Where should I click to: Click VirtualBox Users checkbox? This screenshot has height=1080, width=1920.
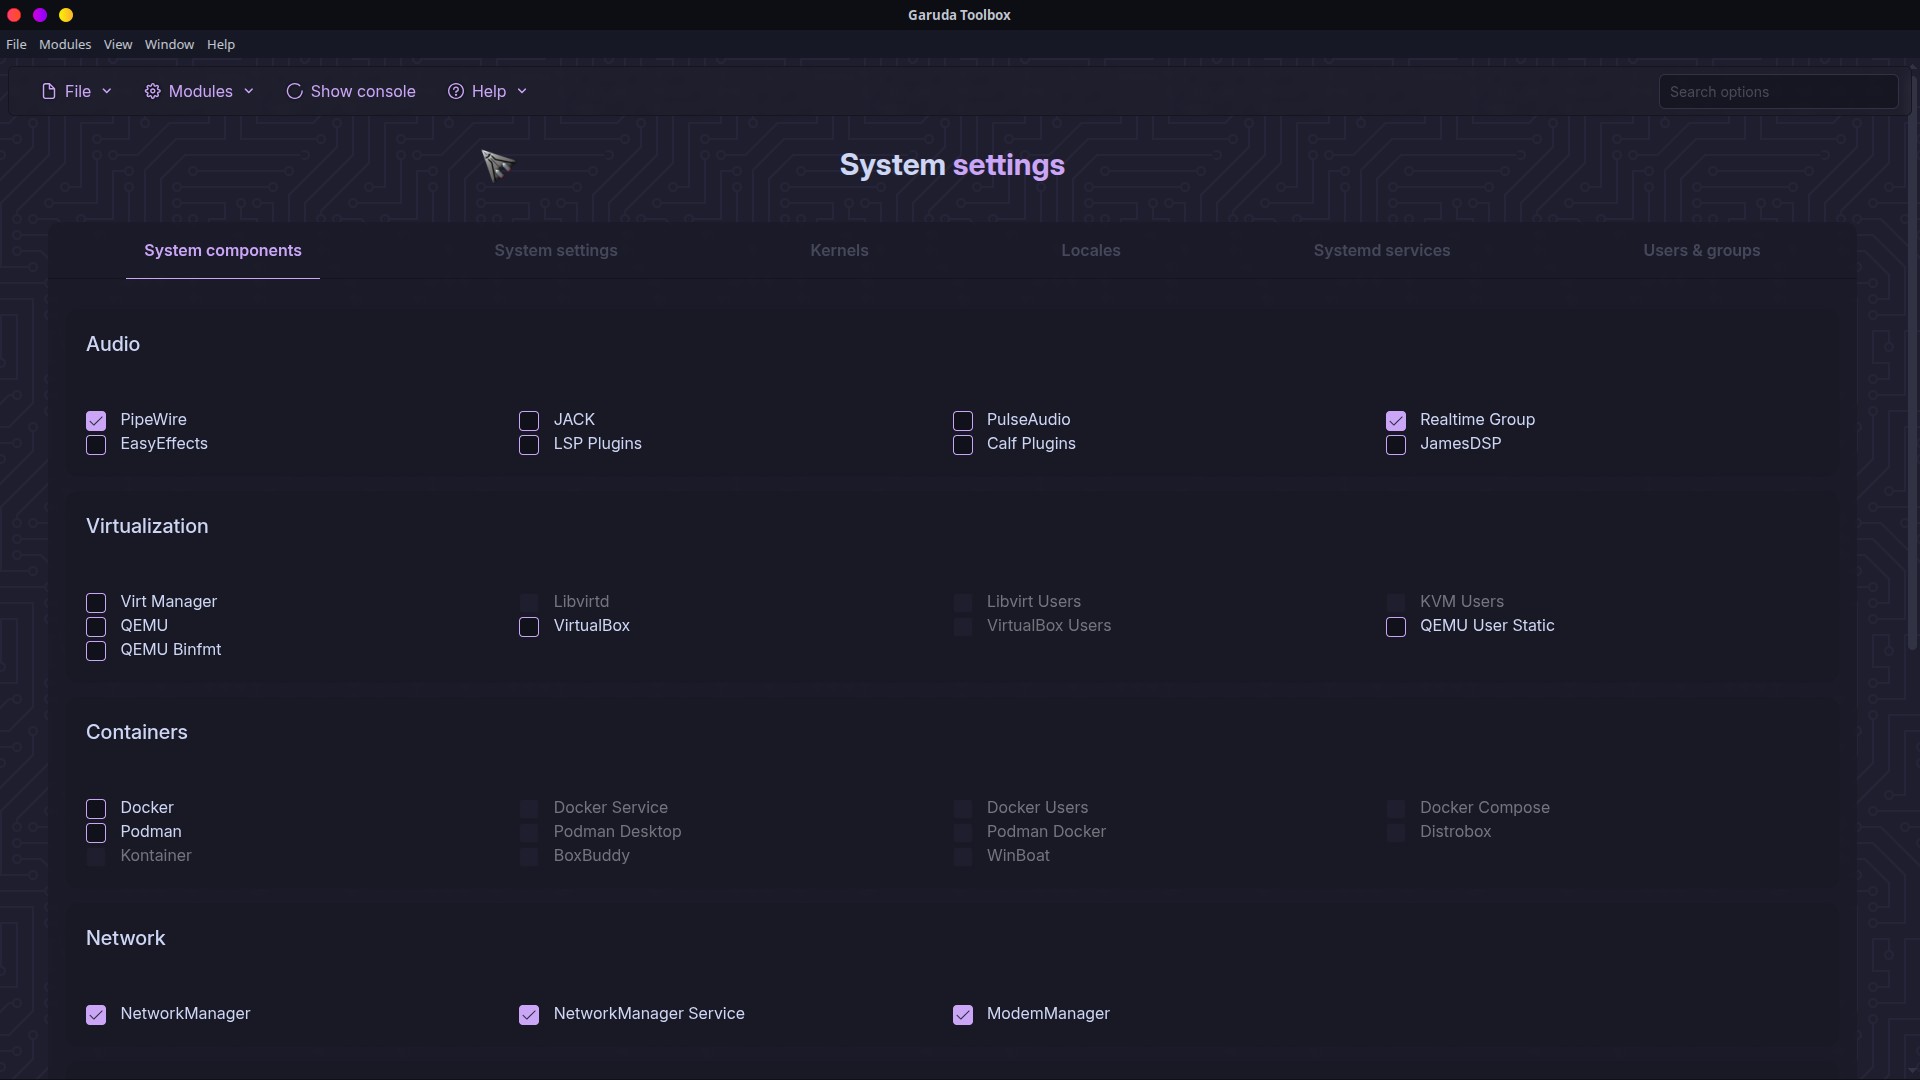(x=963, y=626)
